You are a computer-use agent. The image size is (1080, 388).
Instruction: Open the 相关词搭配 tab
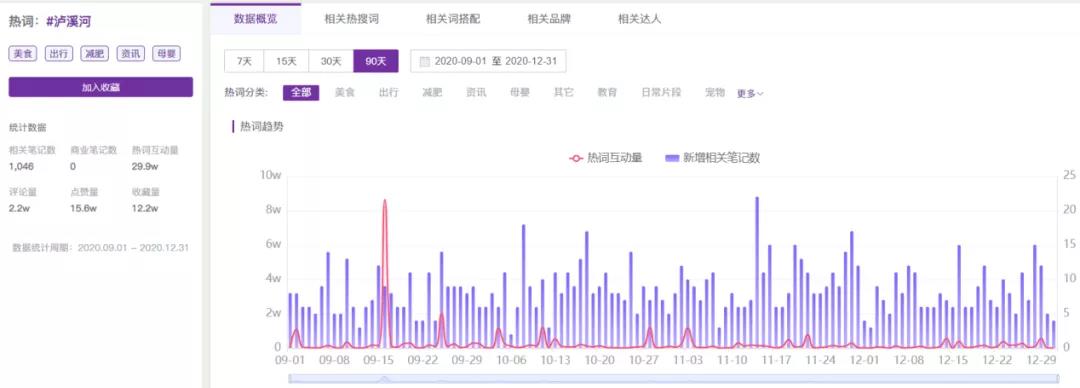[x=453, y=19]
